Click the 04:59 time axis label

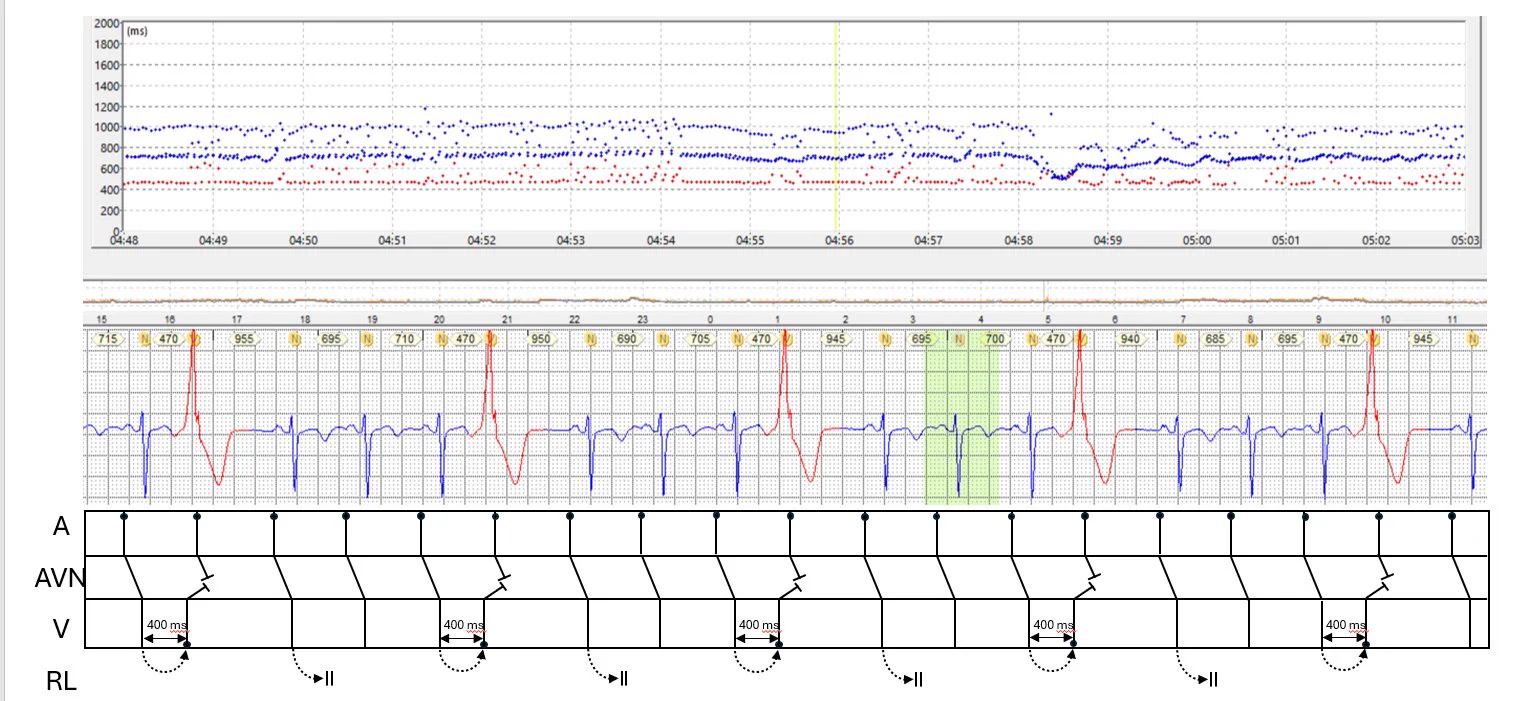(x=1107, y=241)
